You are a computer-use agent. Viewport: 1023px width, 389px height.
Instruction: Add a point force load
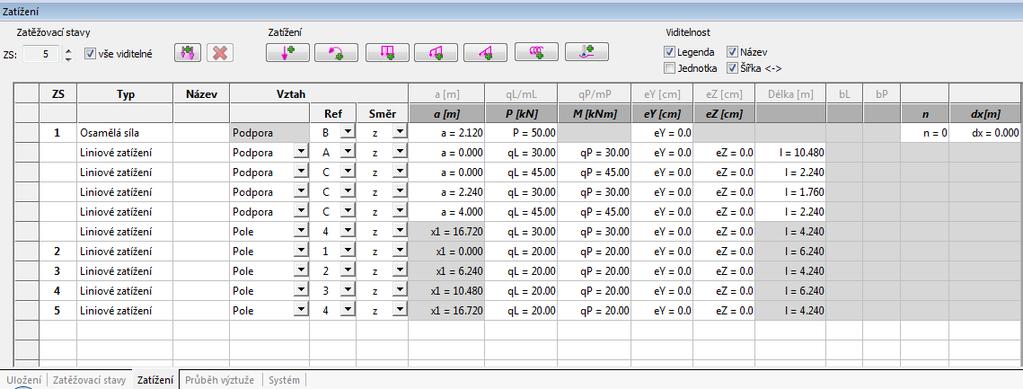click(288, 53)
